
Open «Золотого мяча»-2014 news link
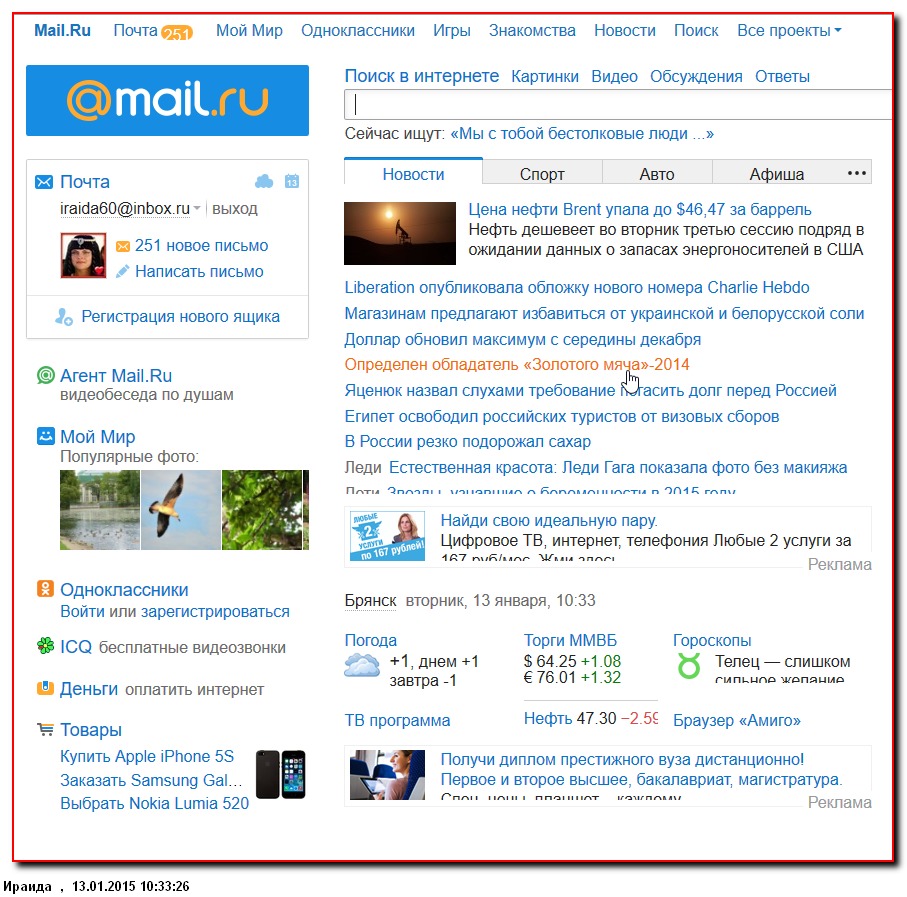pyautogui.click(x=517, y=364)
